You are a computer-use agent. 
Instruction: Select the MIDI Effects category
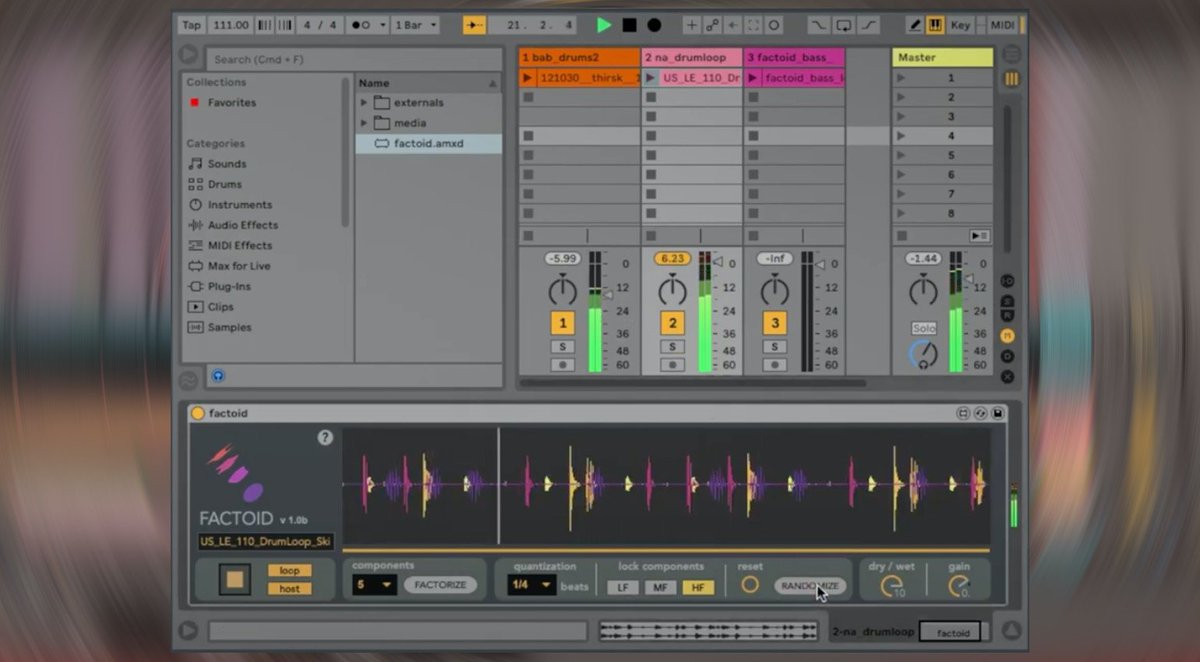[x=239, y=245]
